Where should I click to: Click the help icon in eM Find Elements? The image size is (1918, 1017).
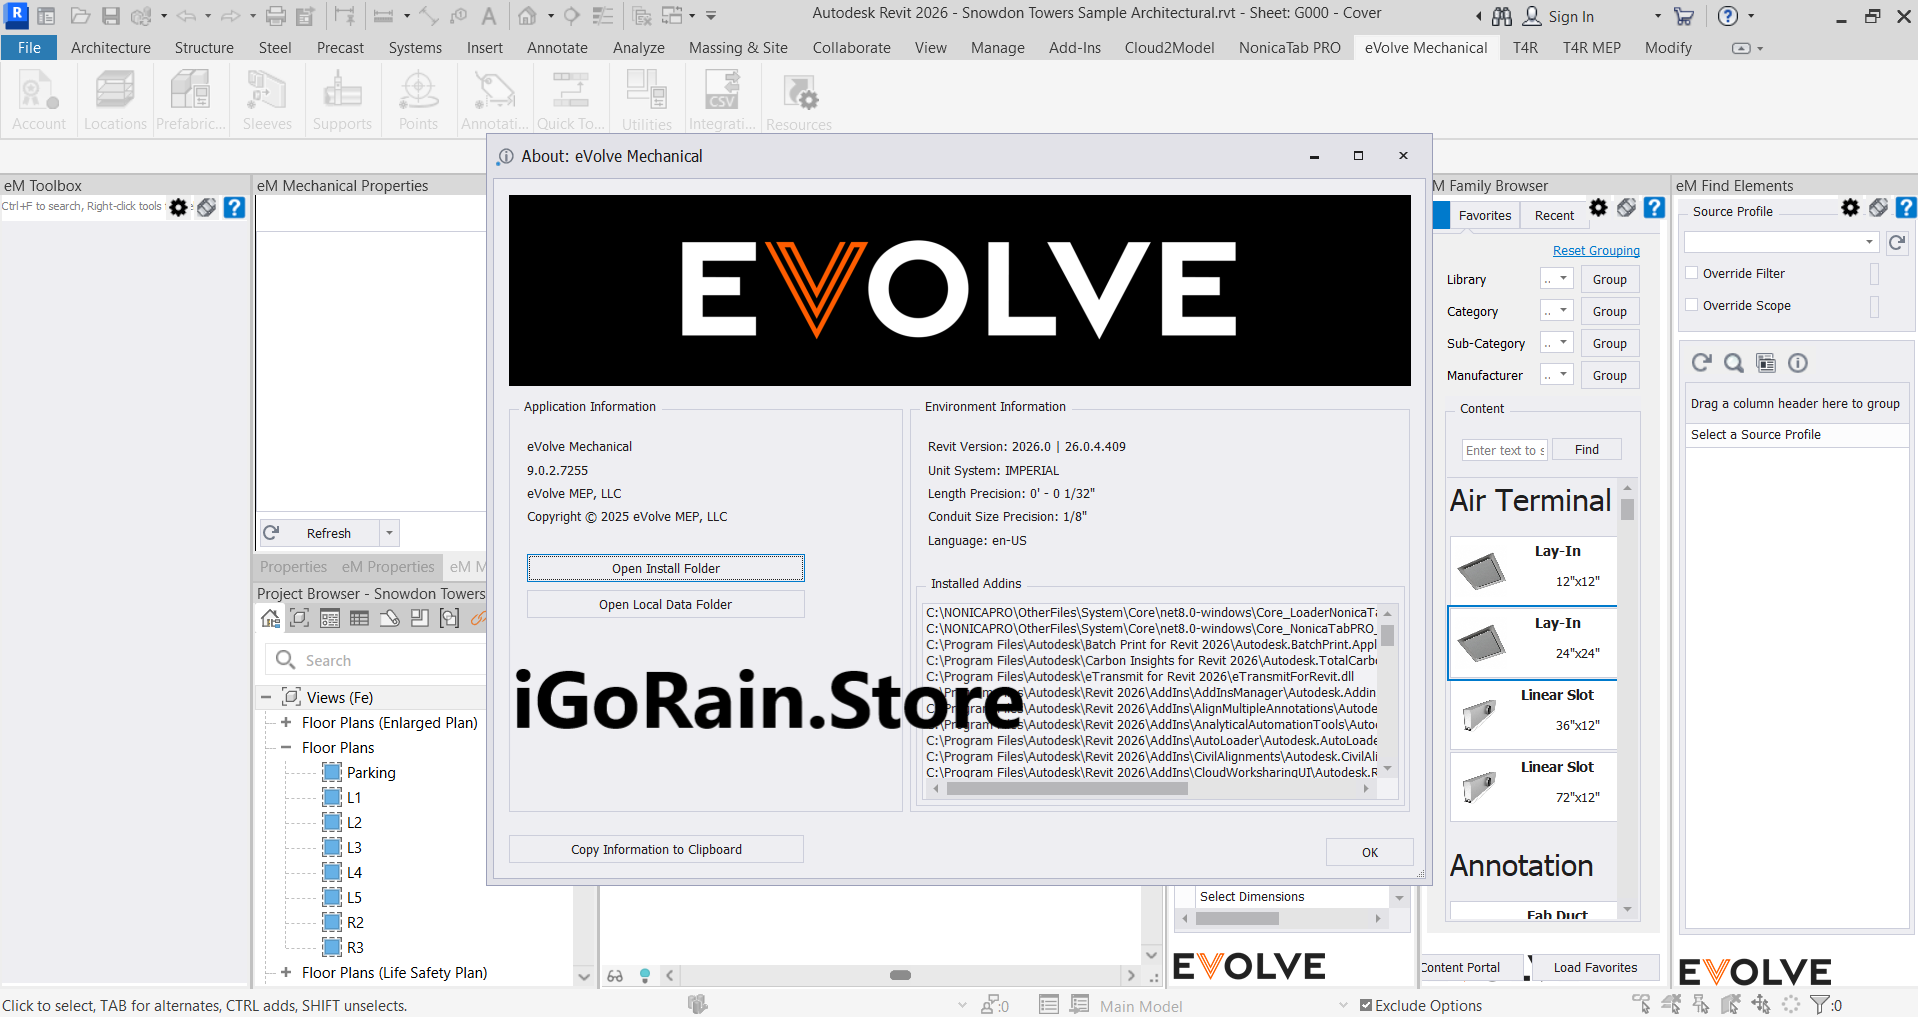click(1905, 207)
